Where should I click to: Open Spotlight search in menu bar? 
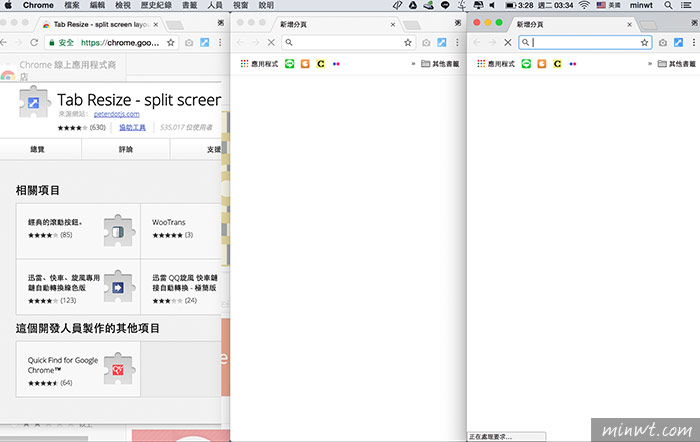[668, 5]
